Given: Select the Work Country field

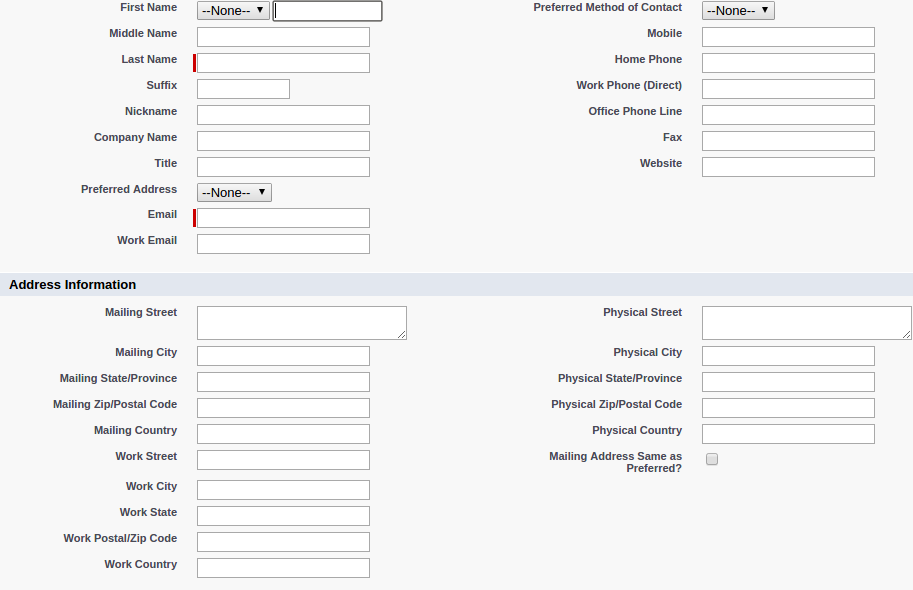Looking at the screenshot, I should tap(284, 568).
